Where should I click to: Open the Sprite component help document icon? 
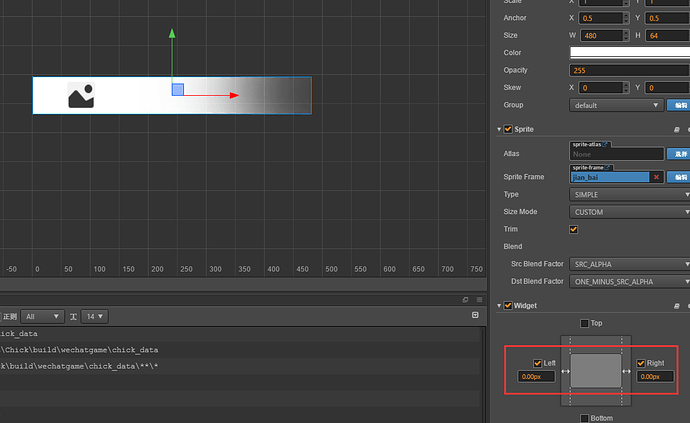[x=676, y=129]
